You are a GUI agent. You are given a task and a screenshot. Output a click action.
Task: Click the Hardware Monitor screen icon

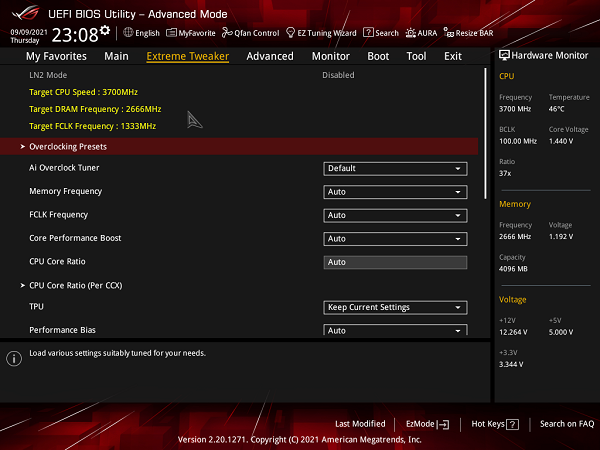click(x=504, y=55)
